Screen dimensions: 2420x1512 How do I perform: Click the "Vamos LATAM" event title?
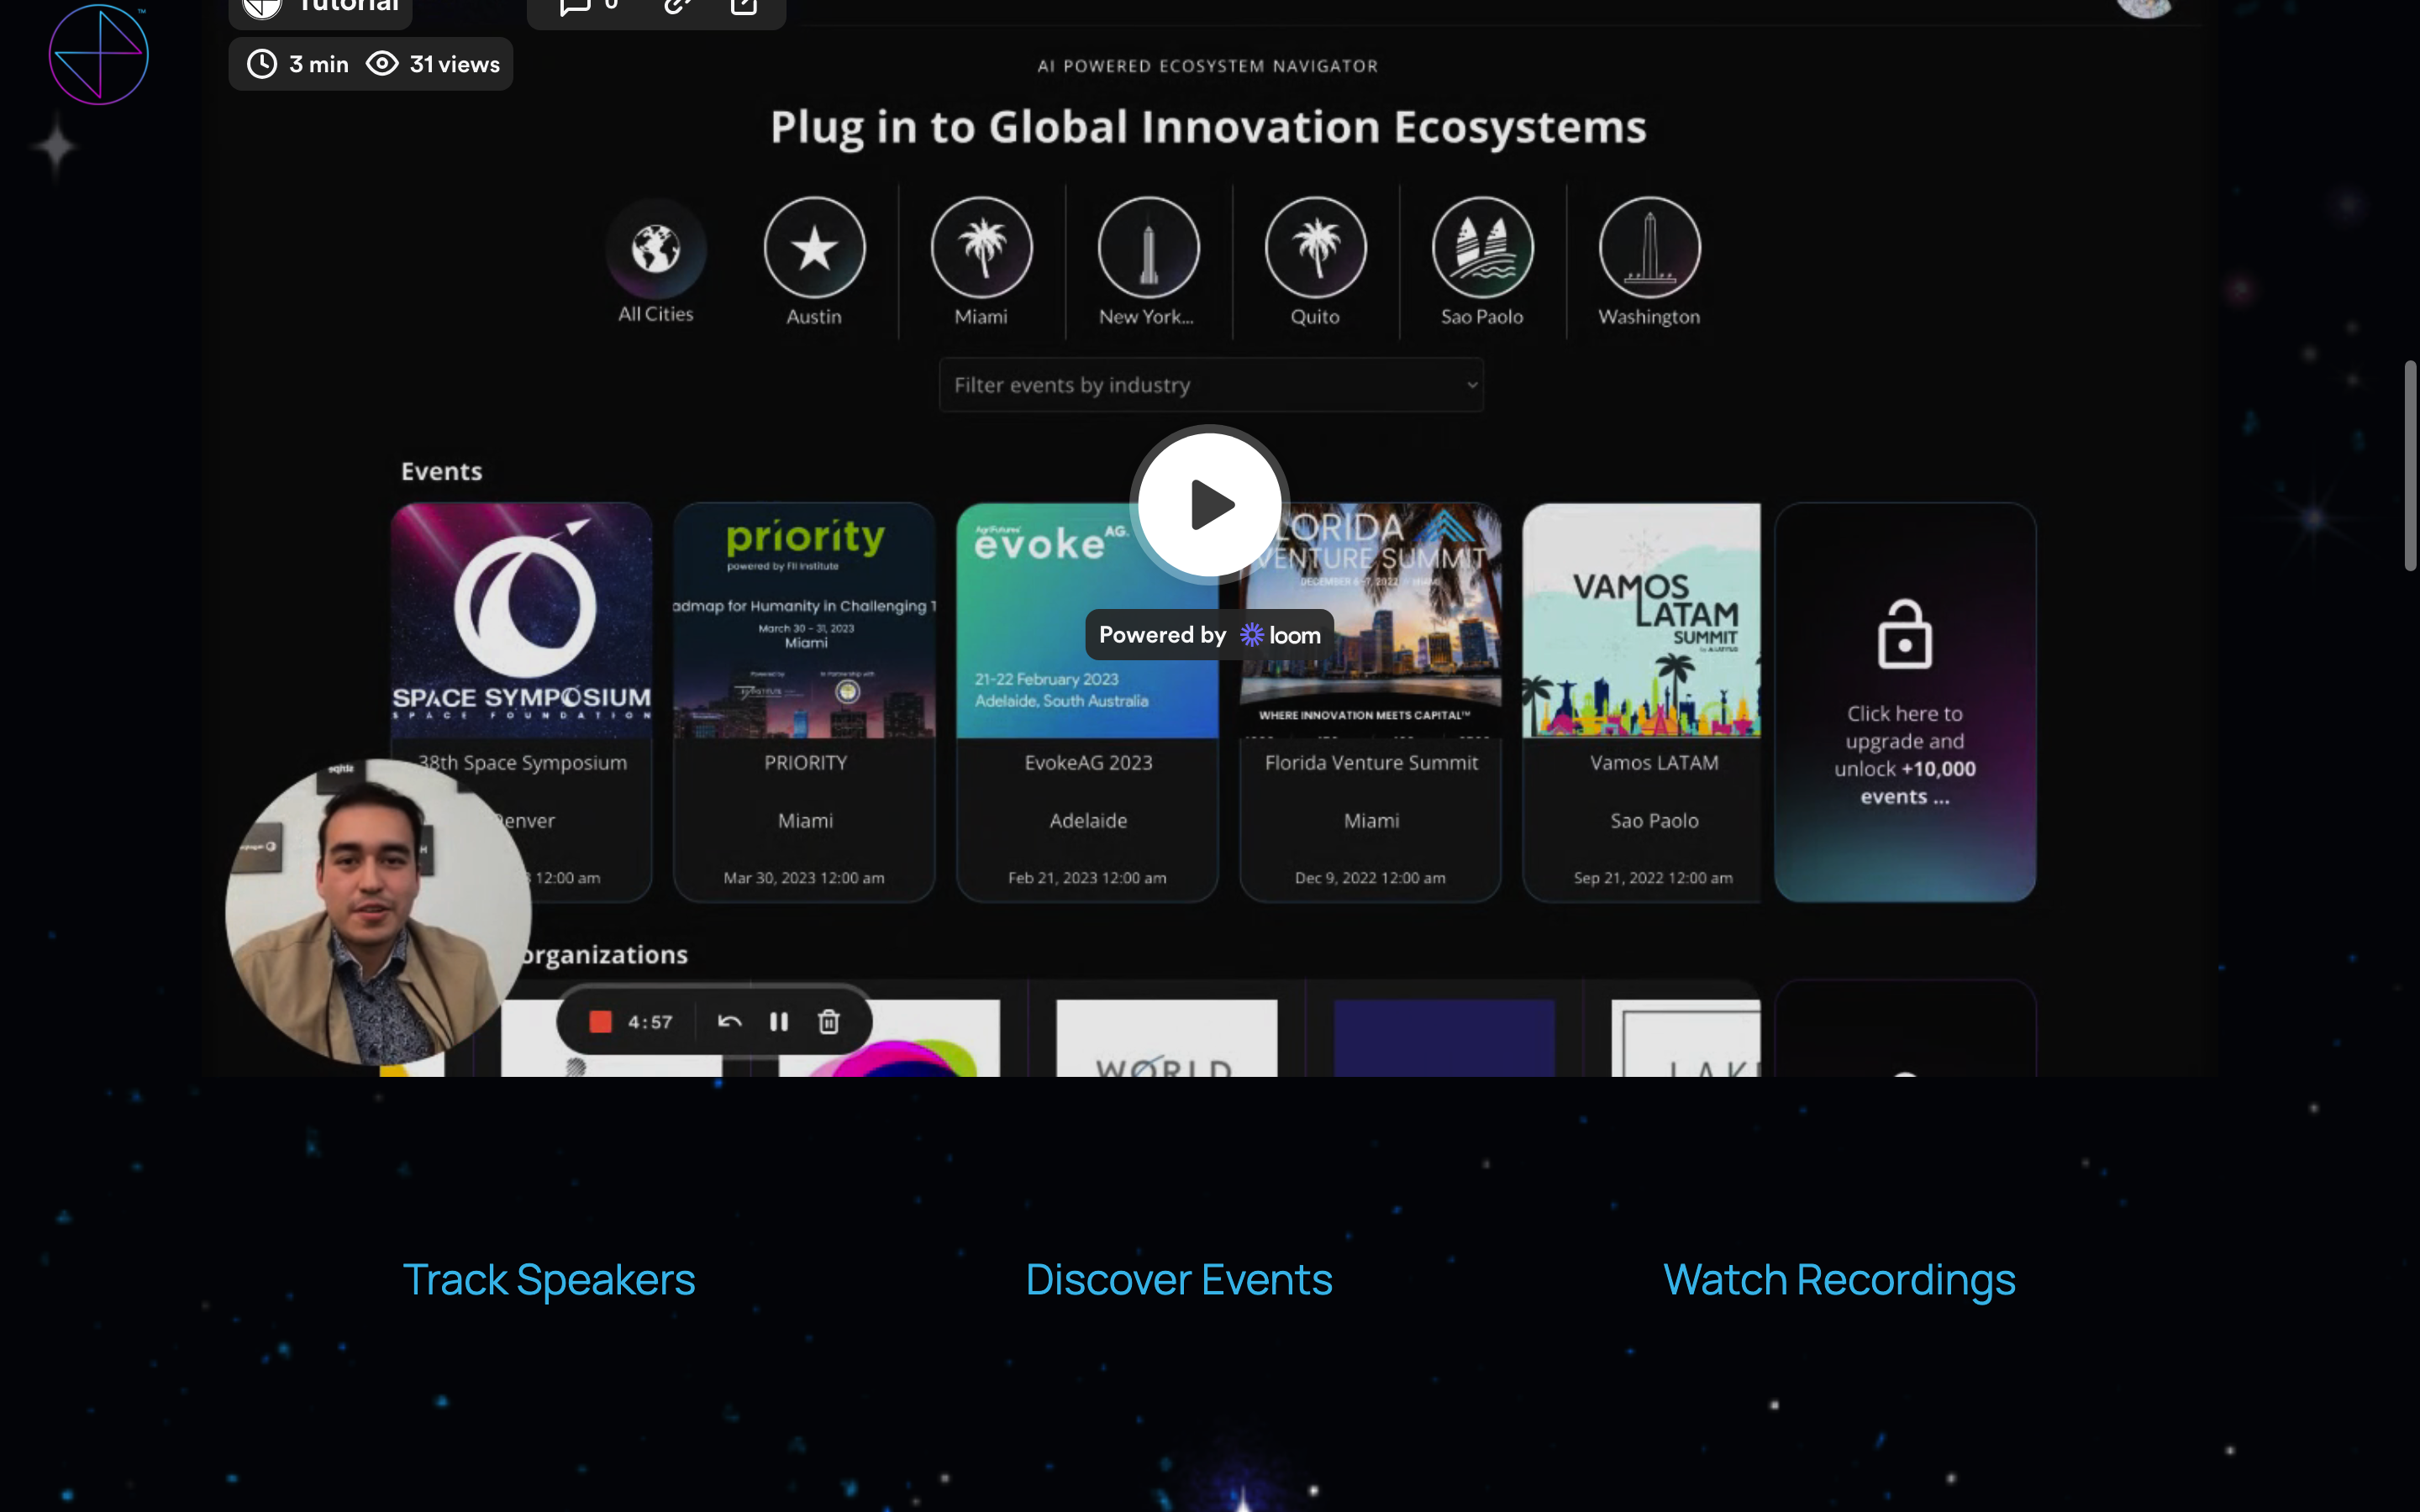tap(1654, 763)
